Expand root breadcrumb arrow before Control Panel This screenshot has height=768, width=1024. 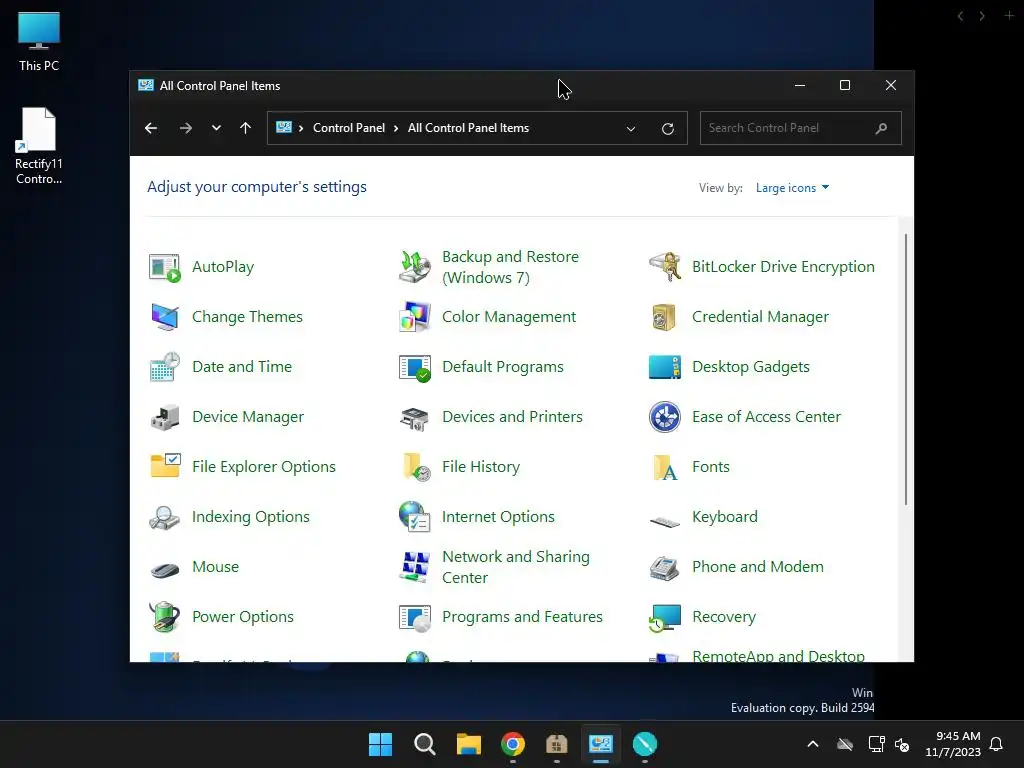point(301,128)
